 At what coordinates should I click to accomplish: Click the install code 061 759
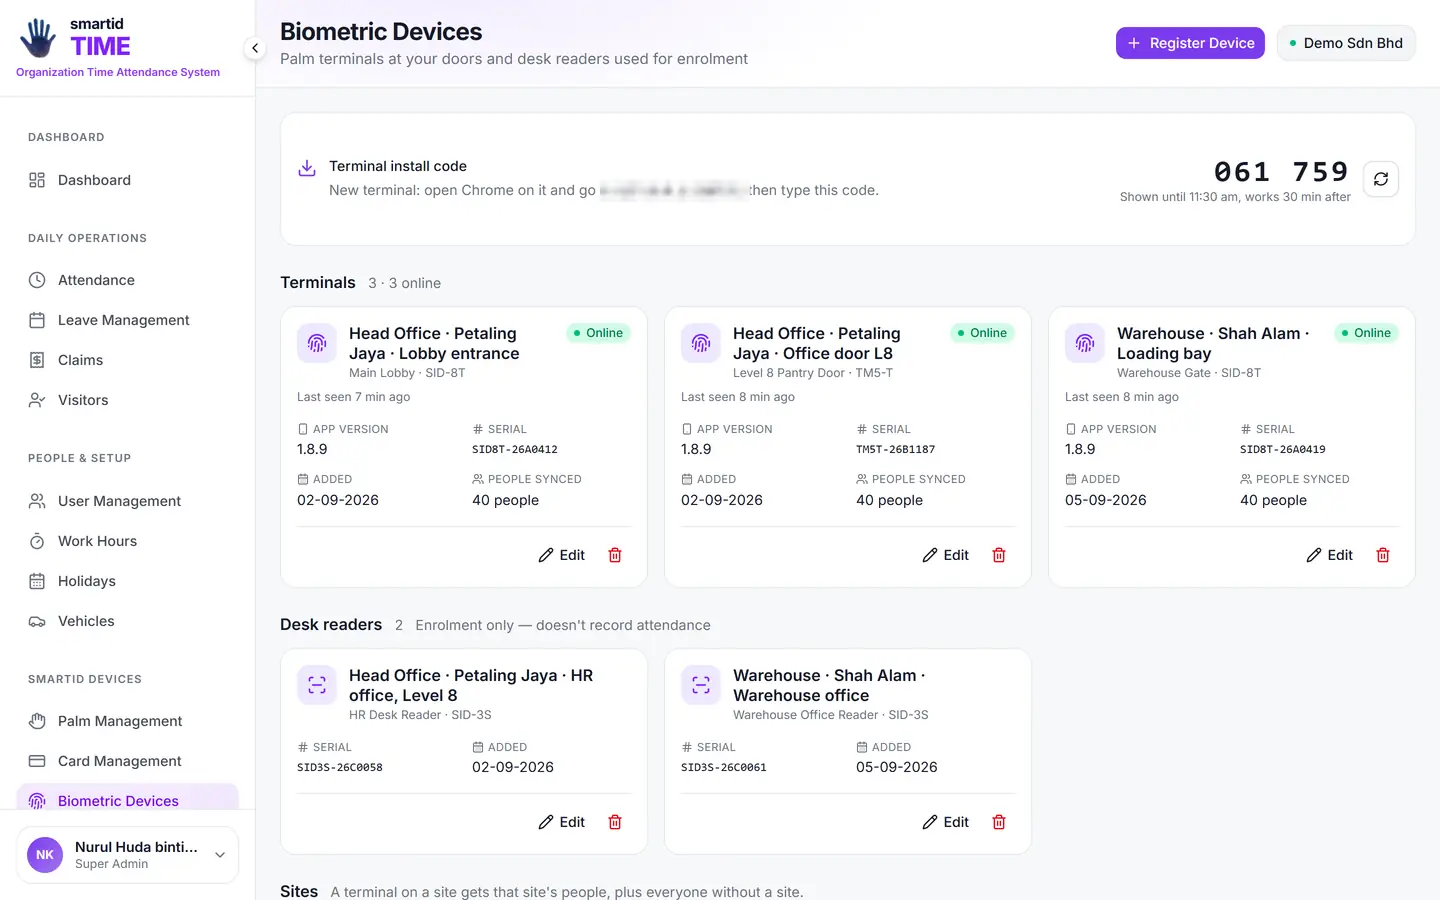coord(1281,172)
